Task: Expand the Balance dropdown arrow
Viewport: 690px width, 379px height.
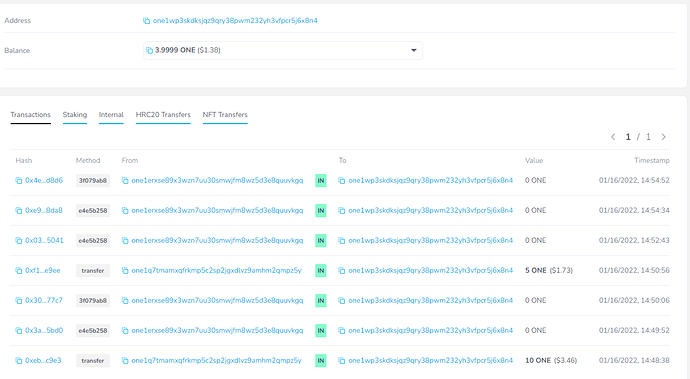Action: coord(414,50)
